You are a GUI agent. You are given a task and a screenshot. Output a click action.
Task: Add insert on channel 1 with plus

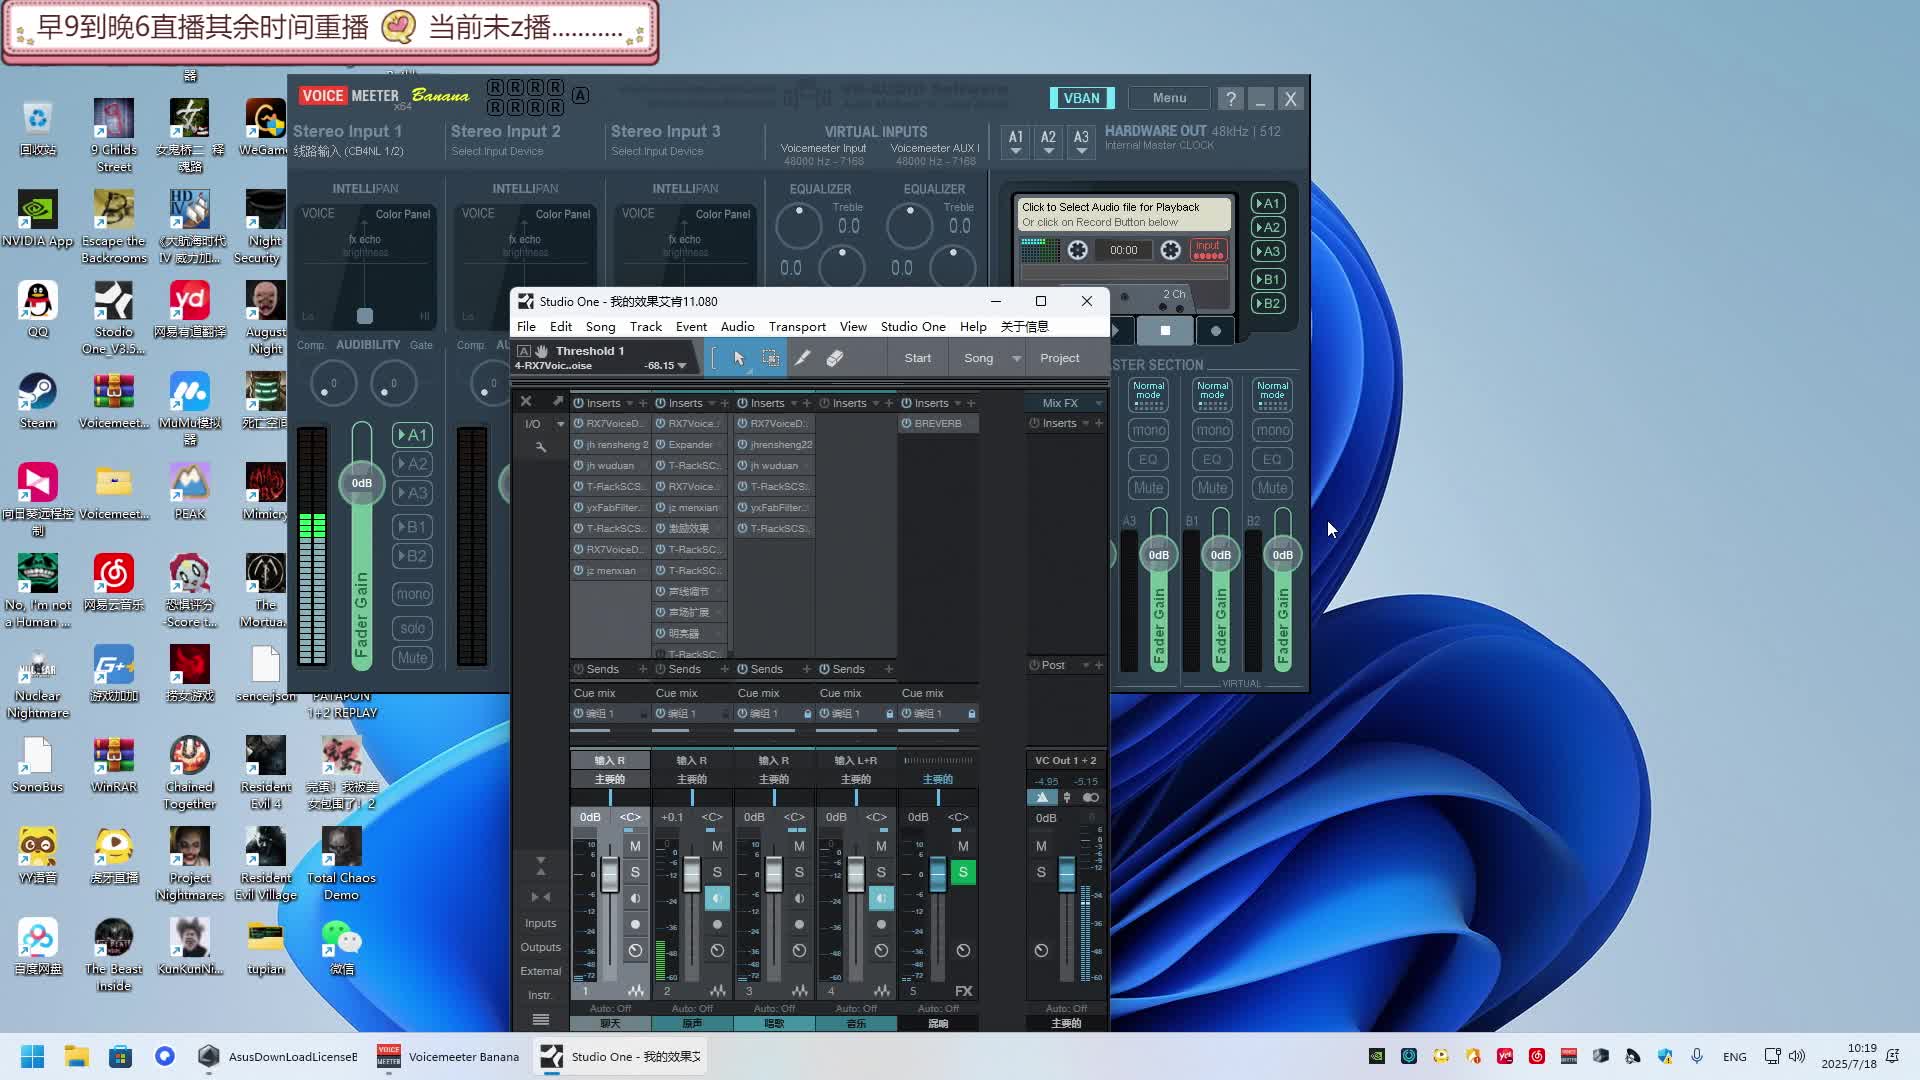[x=643, y=403]
